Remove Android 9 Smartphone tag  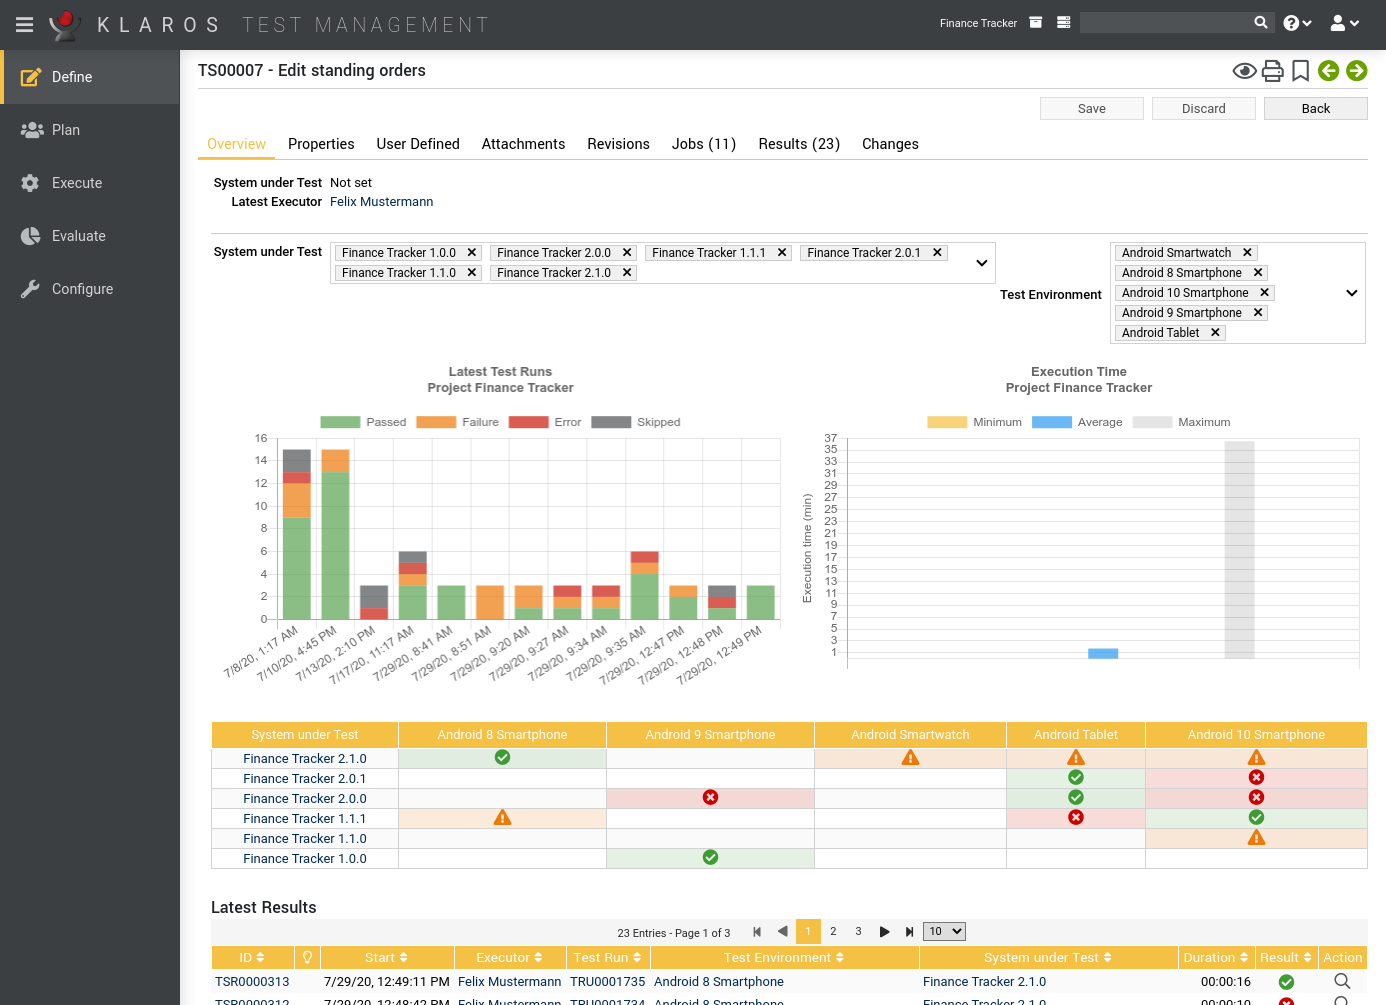(x=1258, y=313)
